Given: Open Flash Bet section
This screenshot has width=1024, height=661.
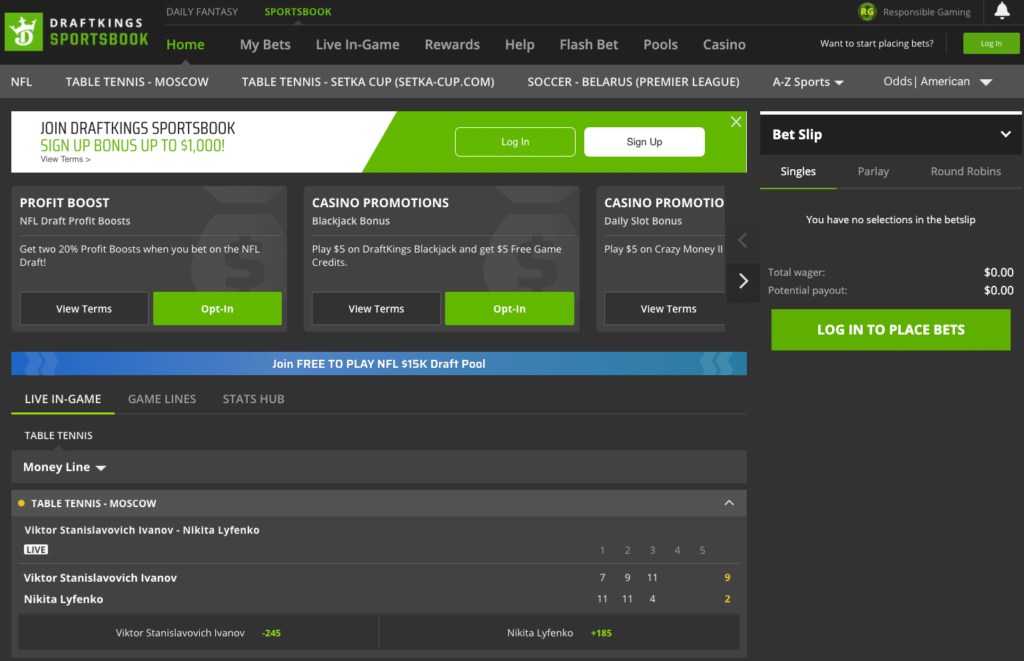Looking at the screenshot, I should [588, 44].
